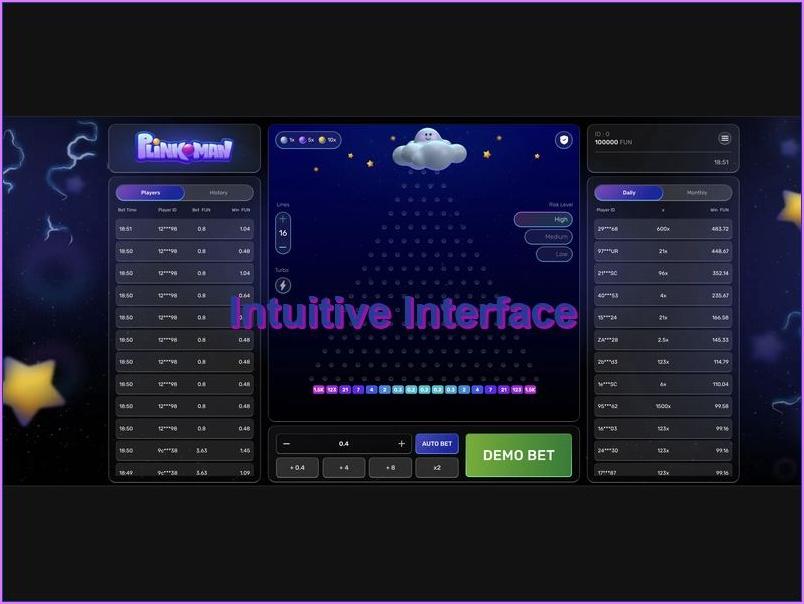804x604 pixels.
Task: Switch to the History tab
Action: click(x=217, y=192)
